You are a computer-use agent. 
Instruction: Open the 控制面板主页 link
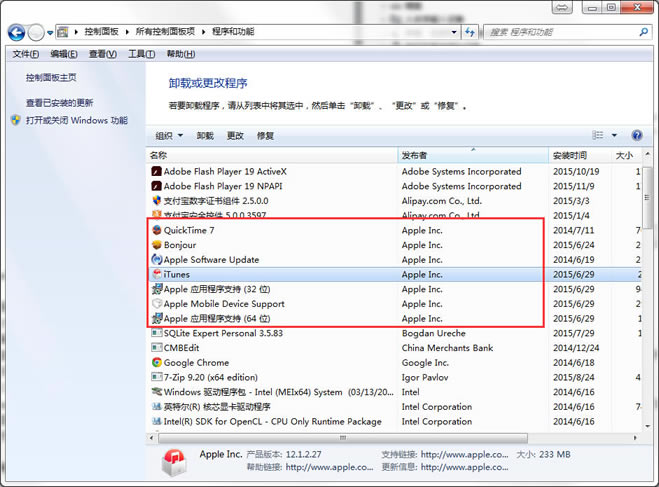point(51,77)
